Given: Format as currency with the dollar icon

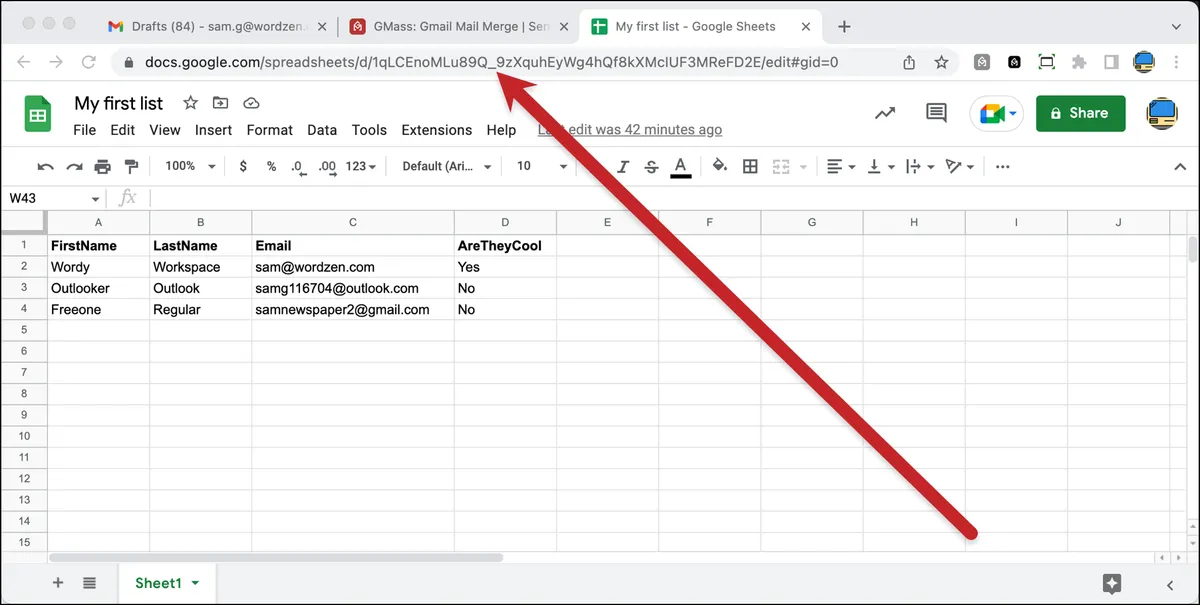Looking at the screenshot, I should [243, 167].
